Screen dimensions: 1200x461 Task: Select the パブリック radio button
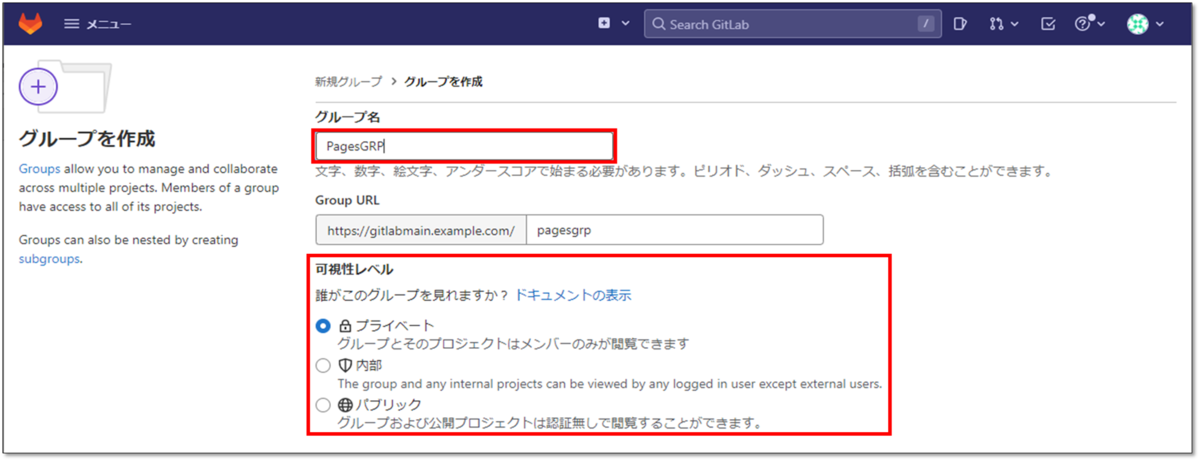click(323, 405)
